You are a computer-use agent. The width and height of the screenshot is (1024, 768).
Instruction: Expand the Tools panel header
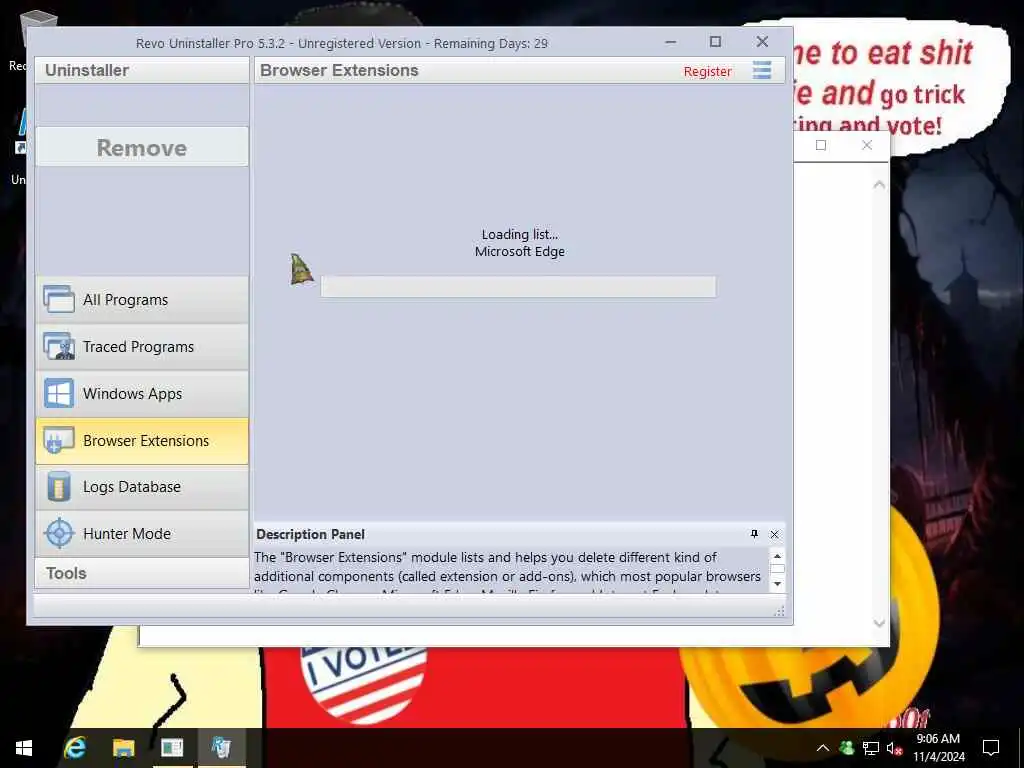click(x=142, y=573)
